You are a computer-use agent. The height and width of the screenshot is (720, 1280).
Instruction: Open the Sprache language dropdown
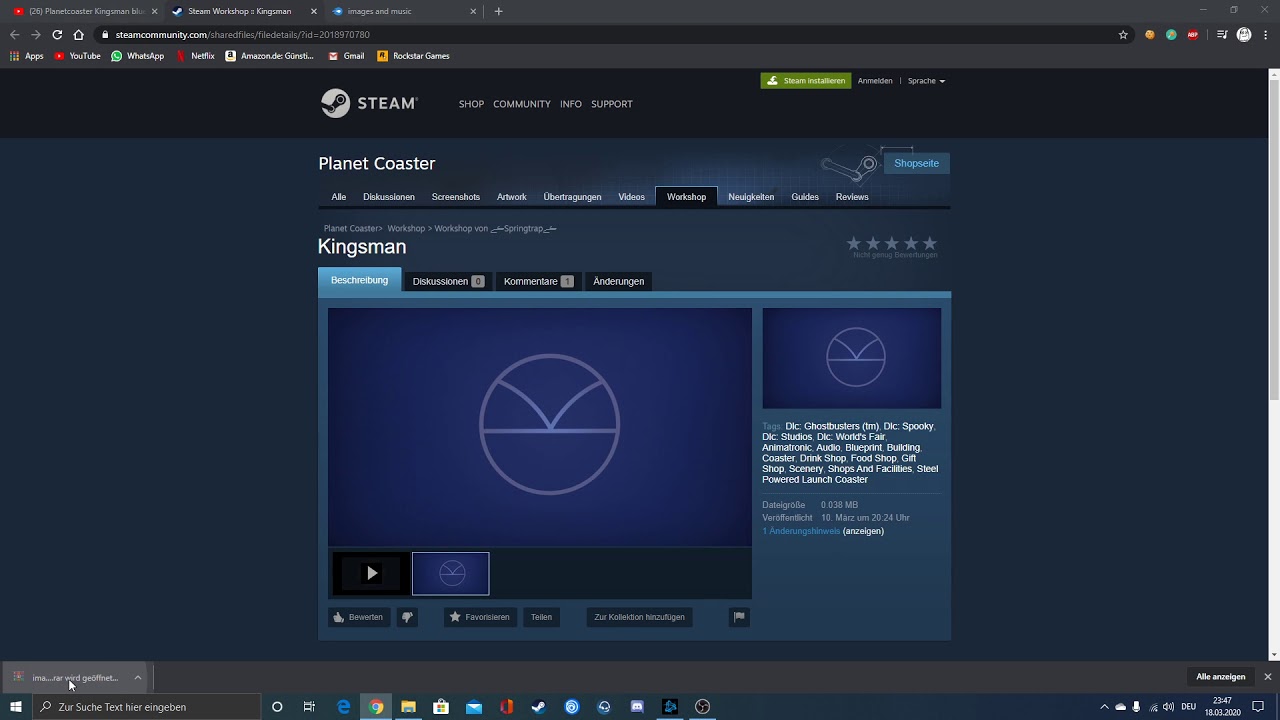point(926,81)
